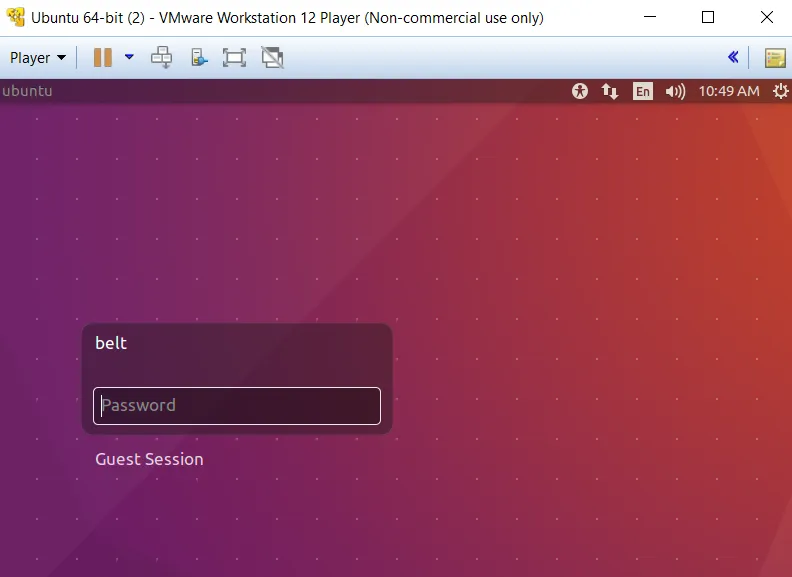Open the network connections indicator
Image resolution: width=792 pixels, height=577 pixels.
(610, 91)
